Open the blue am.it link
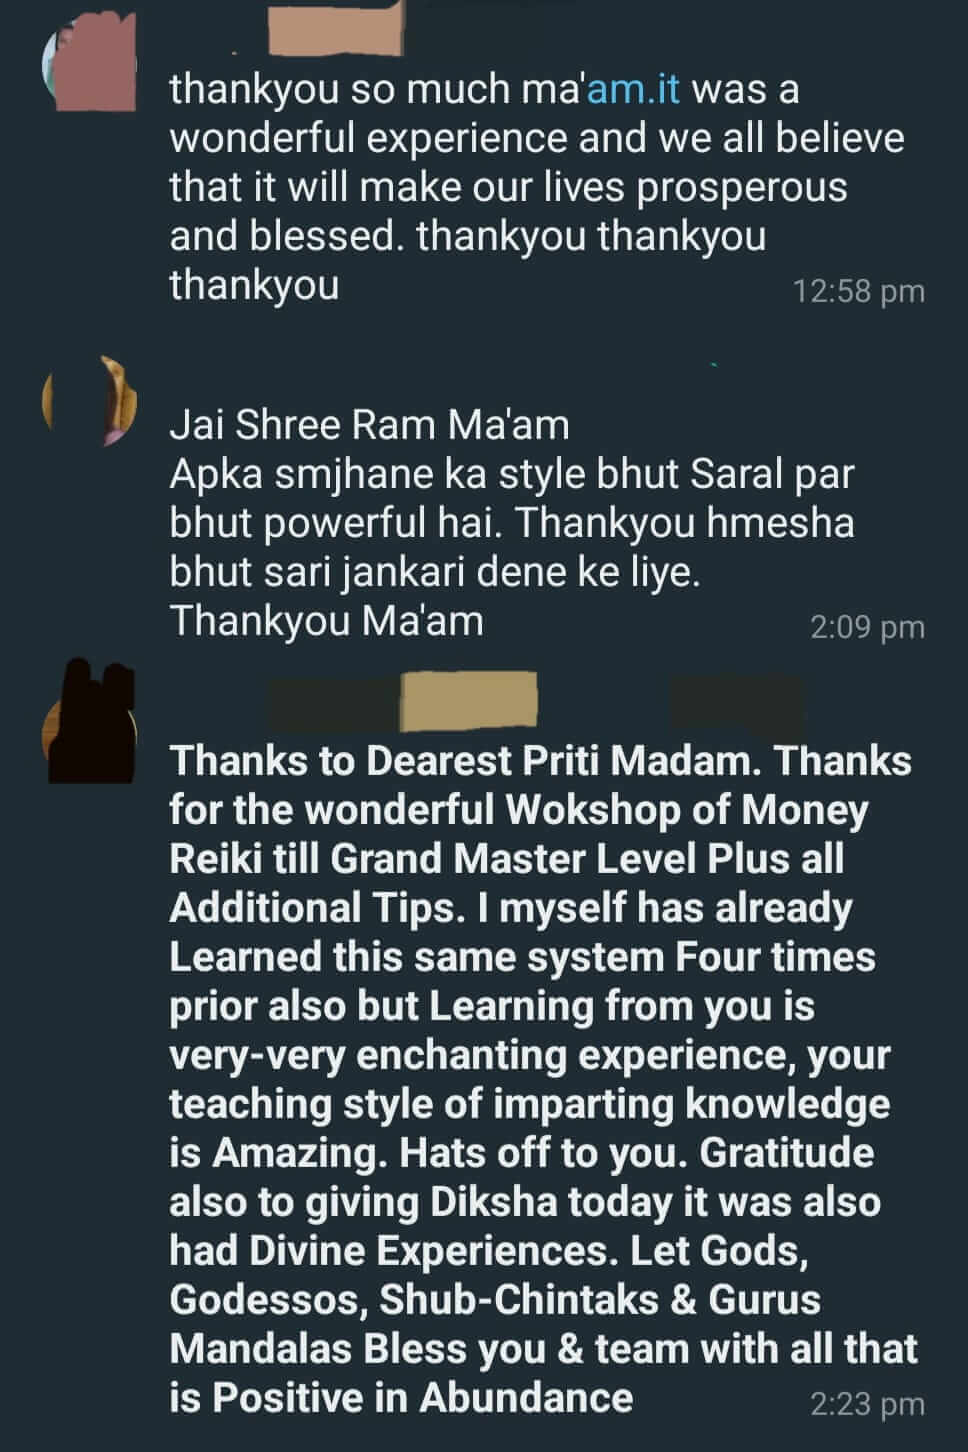Screen dimensions: 968x1452 (x=634, y=89)
